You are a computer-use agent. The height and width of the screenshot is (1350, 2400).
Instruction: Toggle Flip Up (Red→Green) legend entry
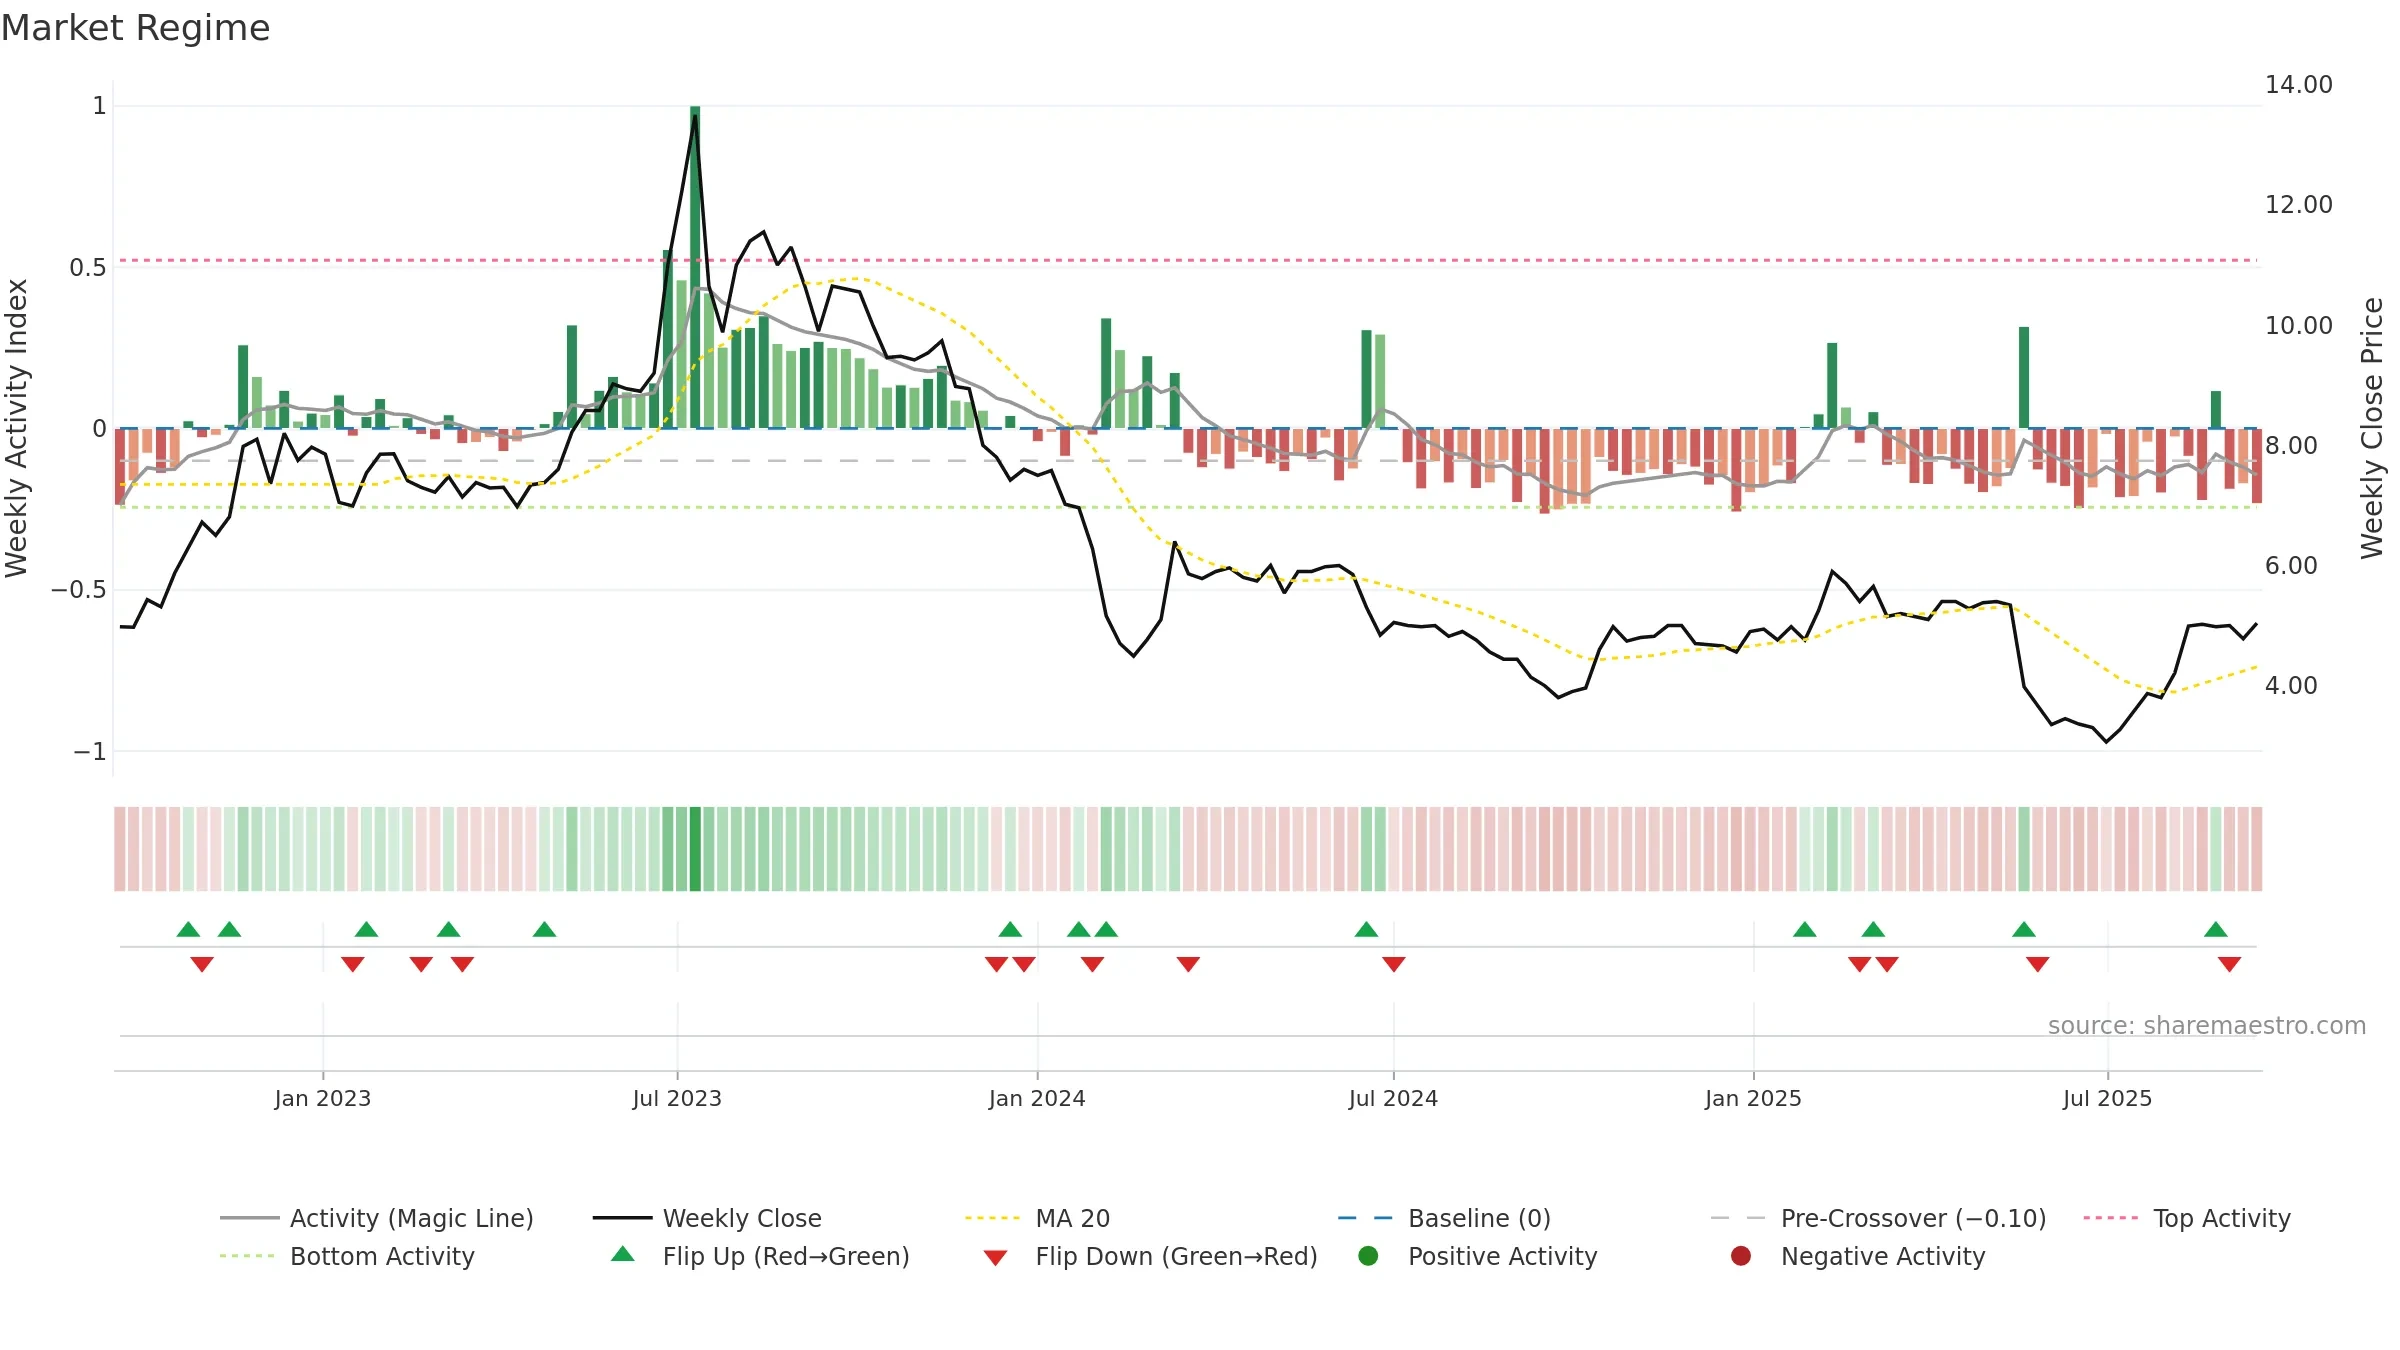[760, 1256]
